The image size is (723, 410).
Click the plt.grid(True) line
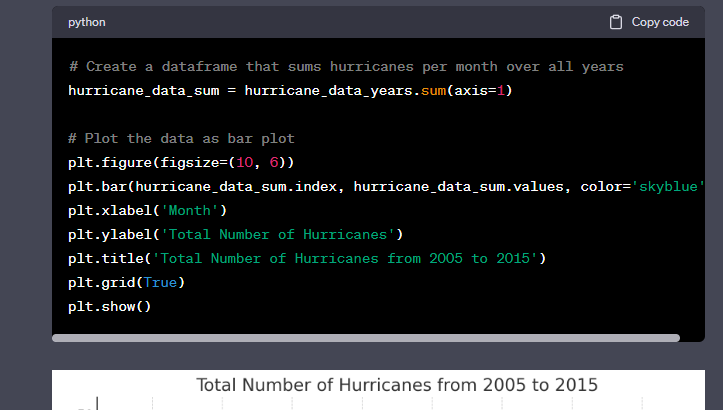pos(126,282)
